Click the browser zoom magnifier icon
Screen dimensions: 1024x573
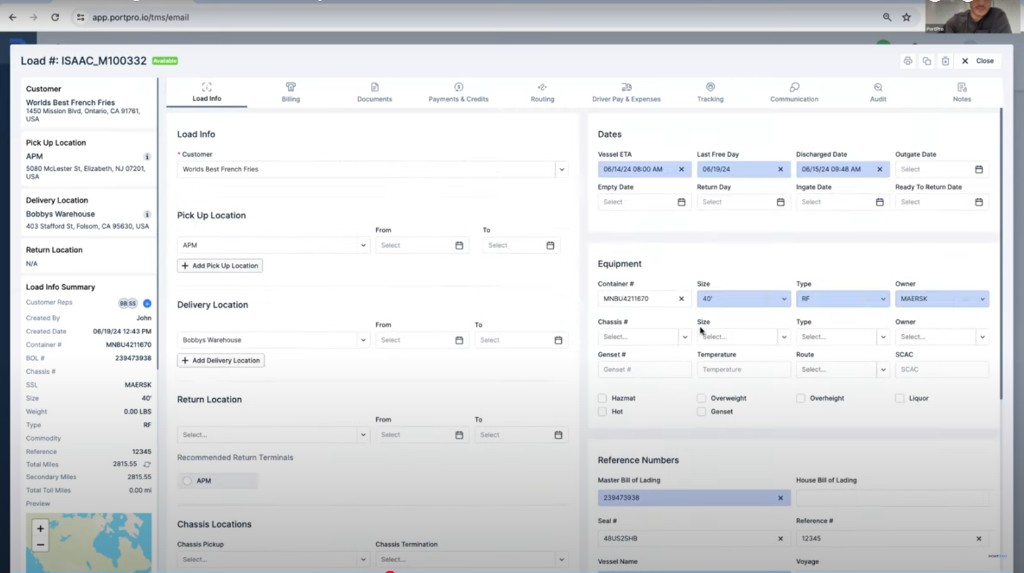pyautogui.click(x=887, y=17)
